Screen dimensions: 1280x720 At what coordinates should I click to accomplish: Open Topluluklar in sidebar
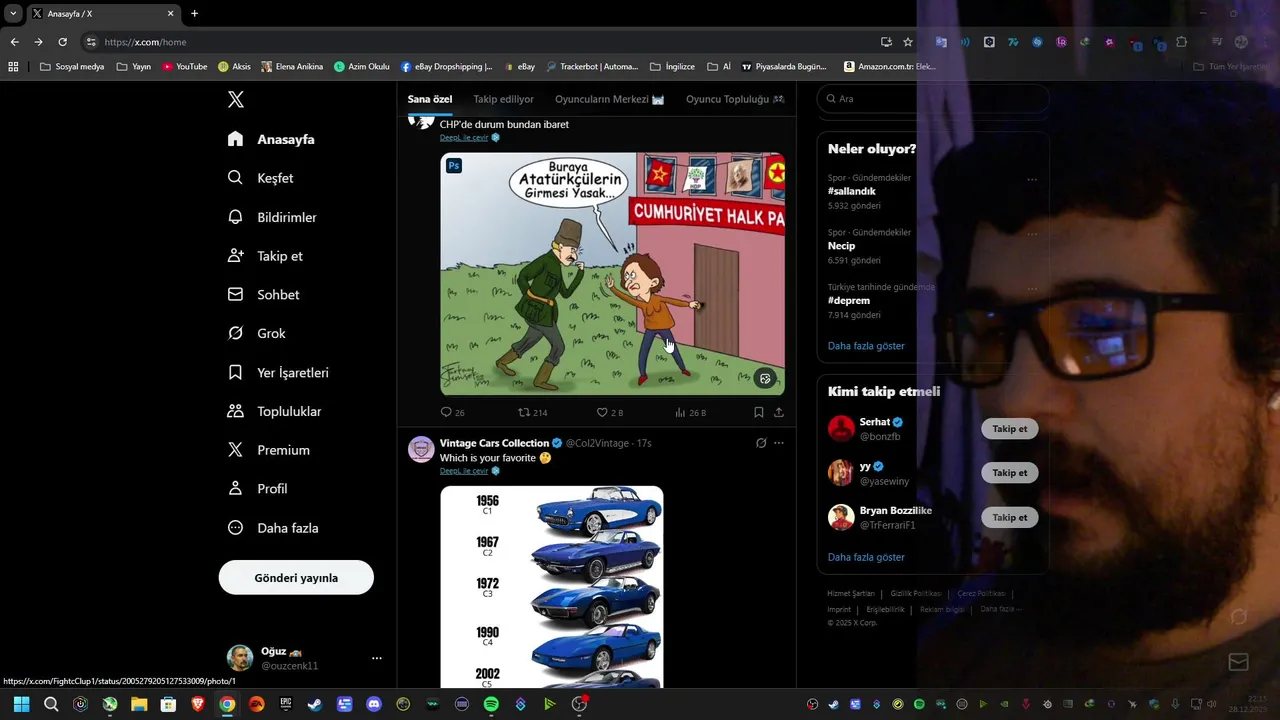[274, 411]
